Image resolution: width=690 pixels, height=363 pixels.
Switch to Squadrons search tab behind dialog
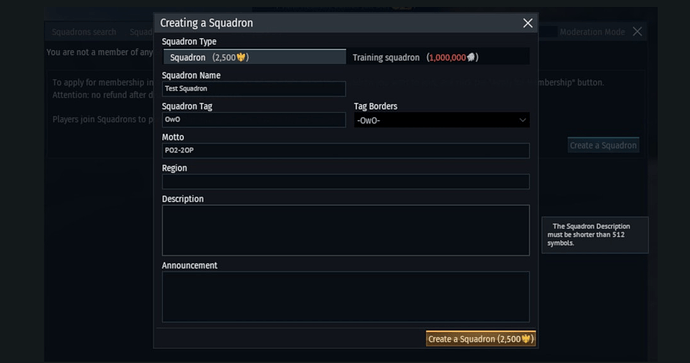coord(84,32)
